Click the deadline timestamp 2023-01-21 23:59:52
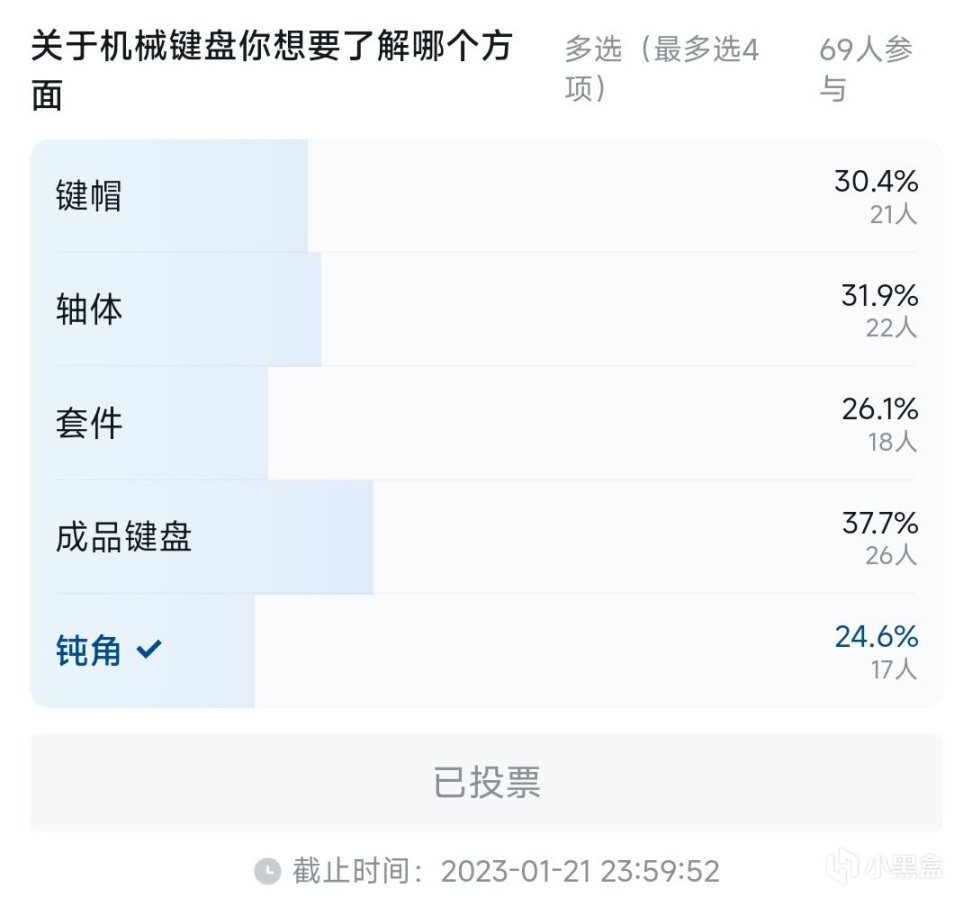Screen dimensions: 972x906 click(580, 871)
